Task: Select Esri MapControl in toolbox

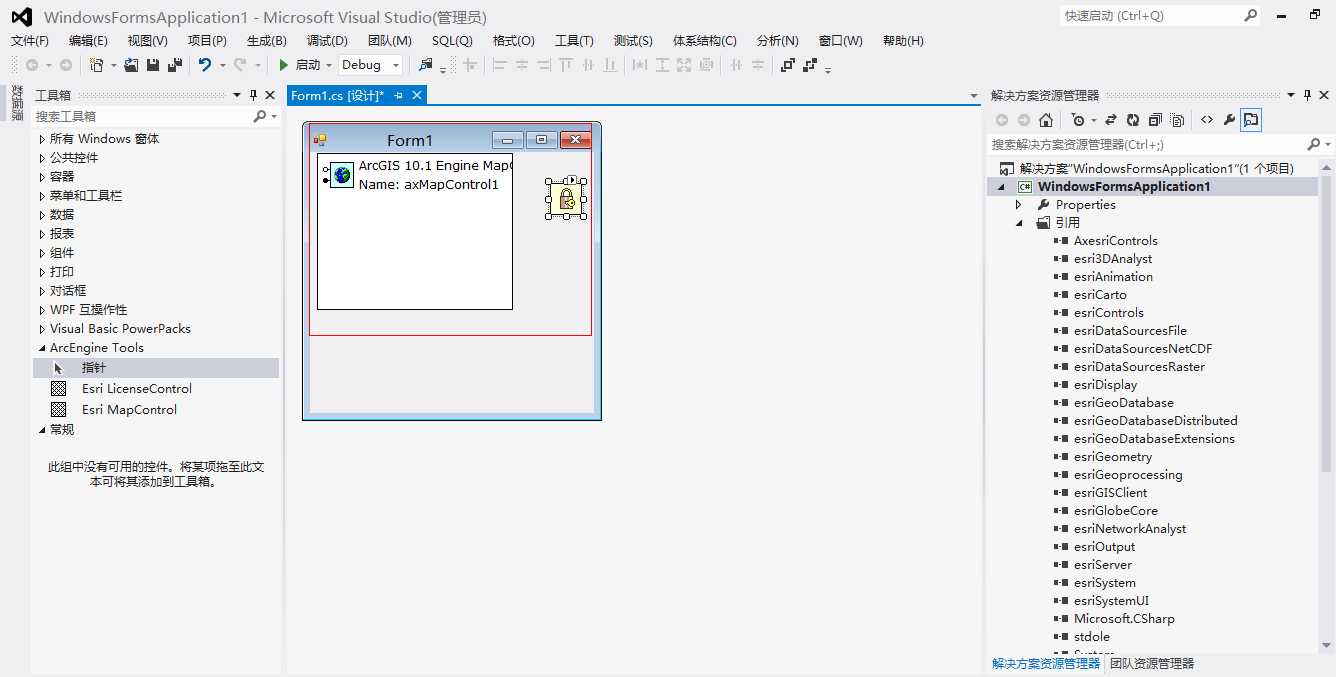Action: click(129, 410)
